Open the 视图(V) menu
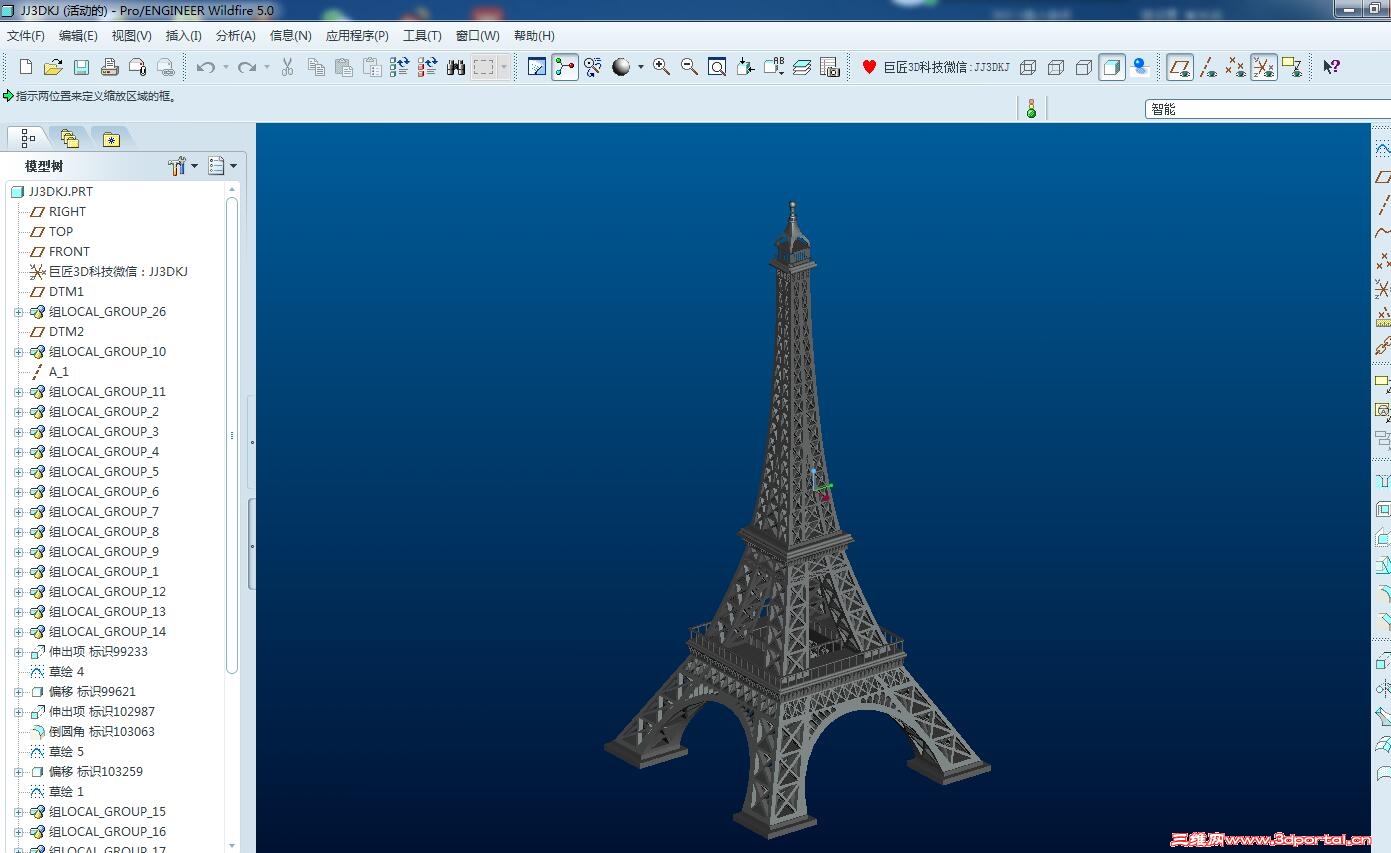The image size is (1391, 853). 131,35
